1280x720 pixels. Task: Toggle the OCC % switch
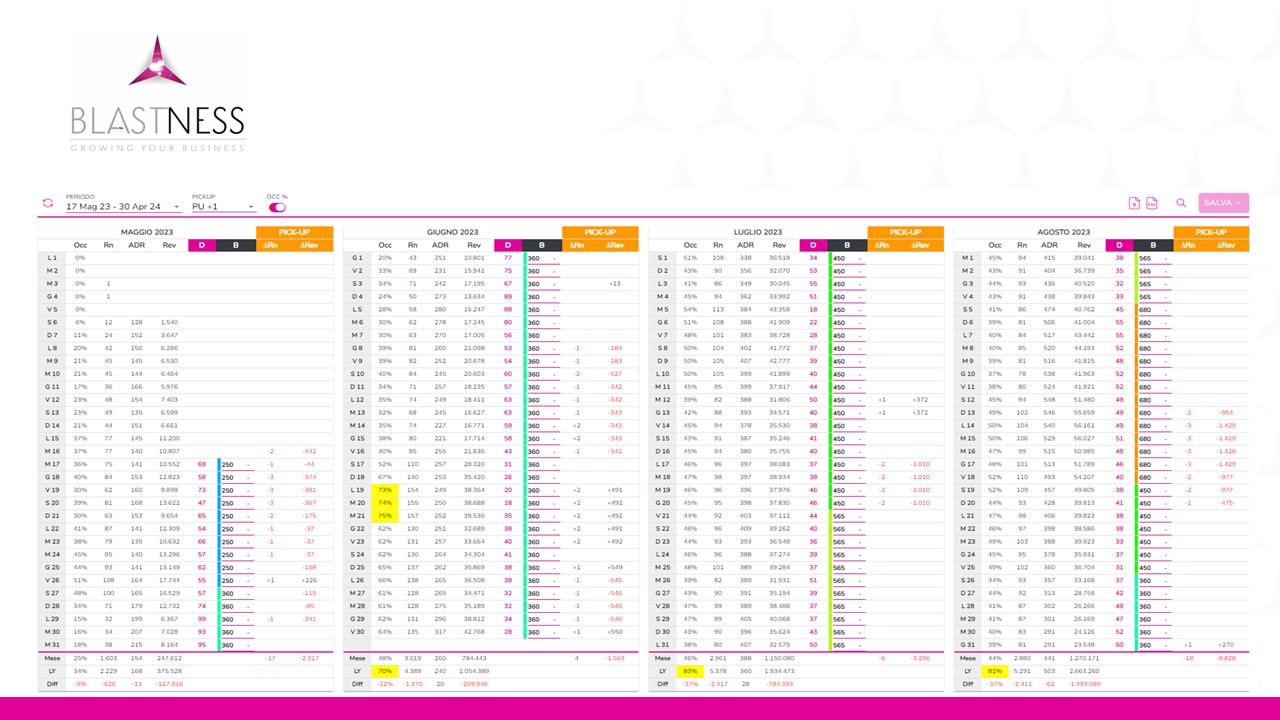[x=277, y=207]
